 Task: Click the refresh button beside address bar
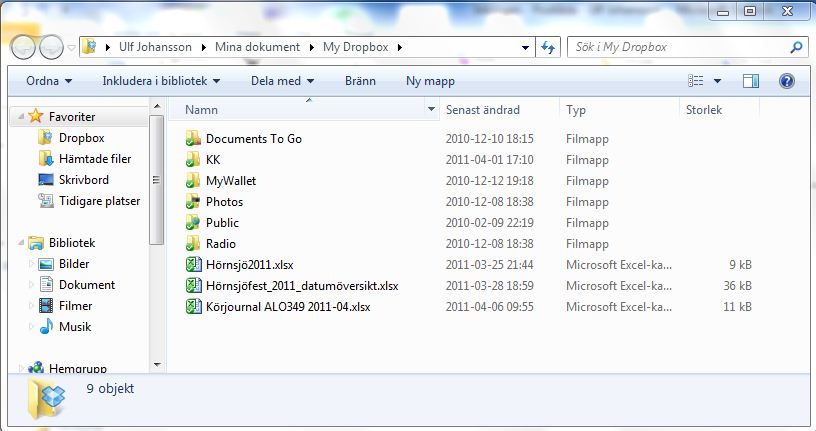point(548,47)
